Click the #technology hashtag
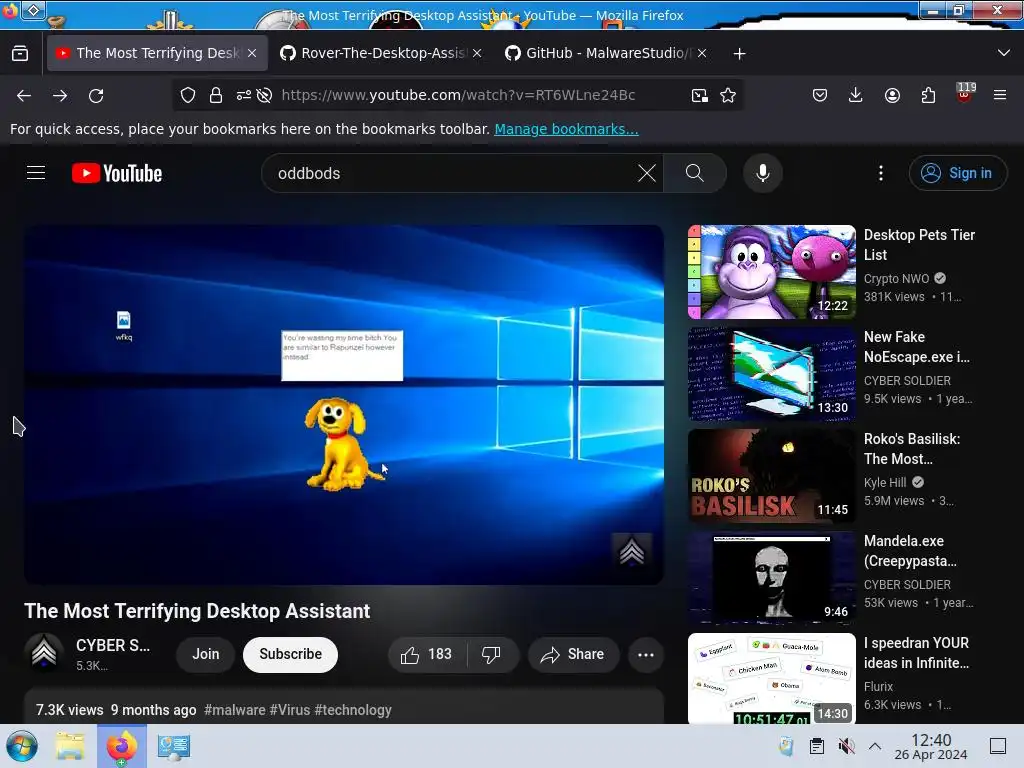1024x768 pixels. coord(353,710)
